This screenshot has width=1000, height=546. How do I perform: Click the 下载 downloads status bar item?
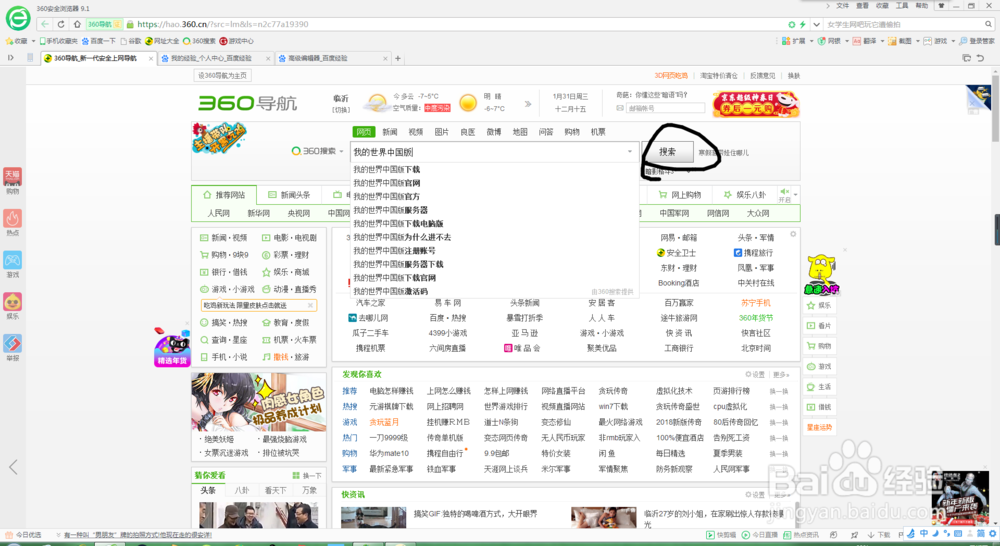[x=879, y=535]
